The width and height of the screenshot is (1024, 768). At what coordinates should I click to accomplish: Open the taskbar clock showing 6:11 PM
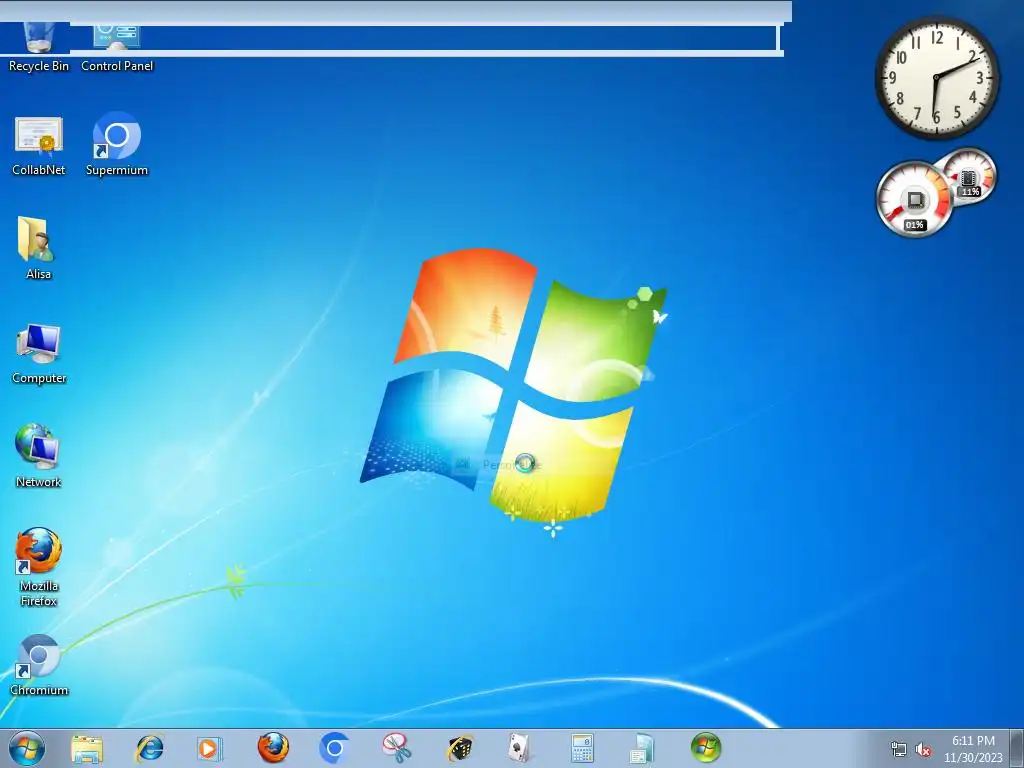973,748
